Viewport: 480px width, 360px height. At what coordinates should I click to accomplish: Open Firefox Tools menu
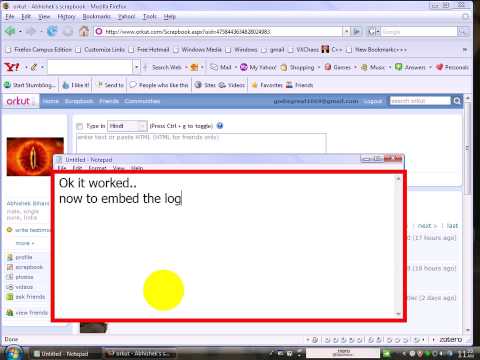pos(150,16)
